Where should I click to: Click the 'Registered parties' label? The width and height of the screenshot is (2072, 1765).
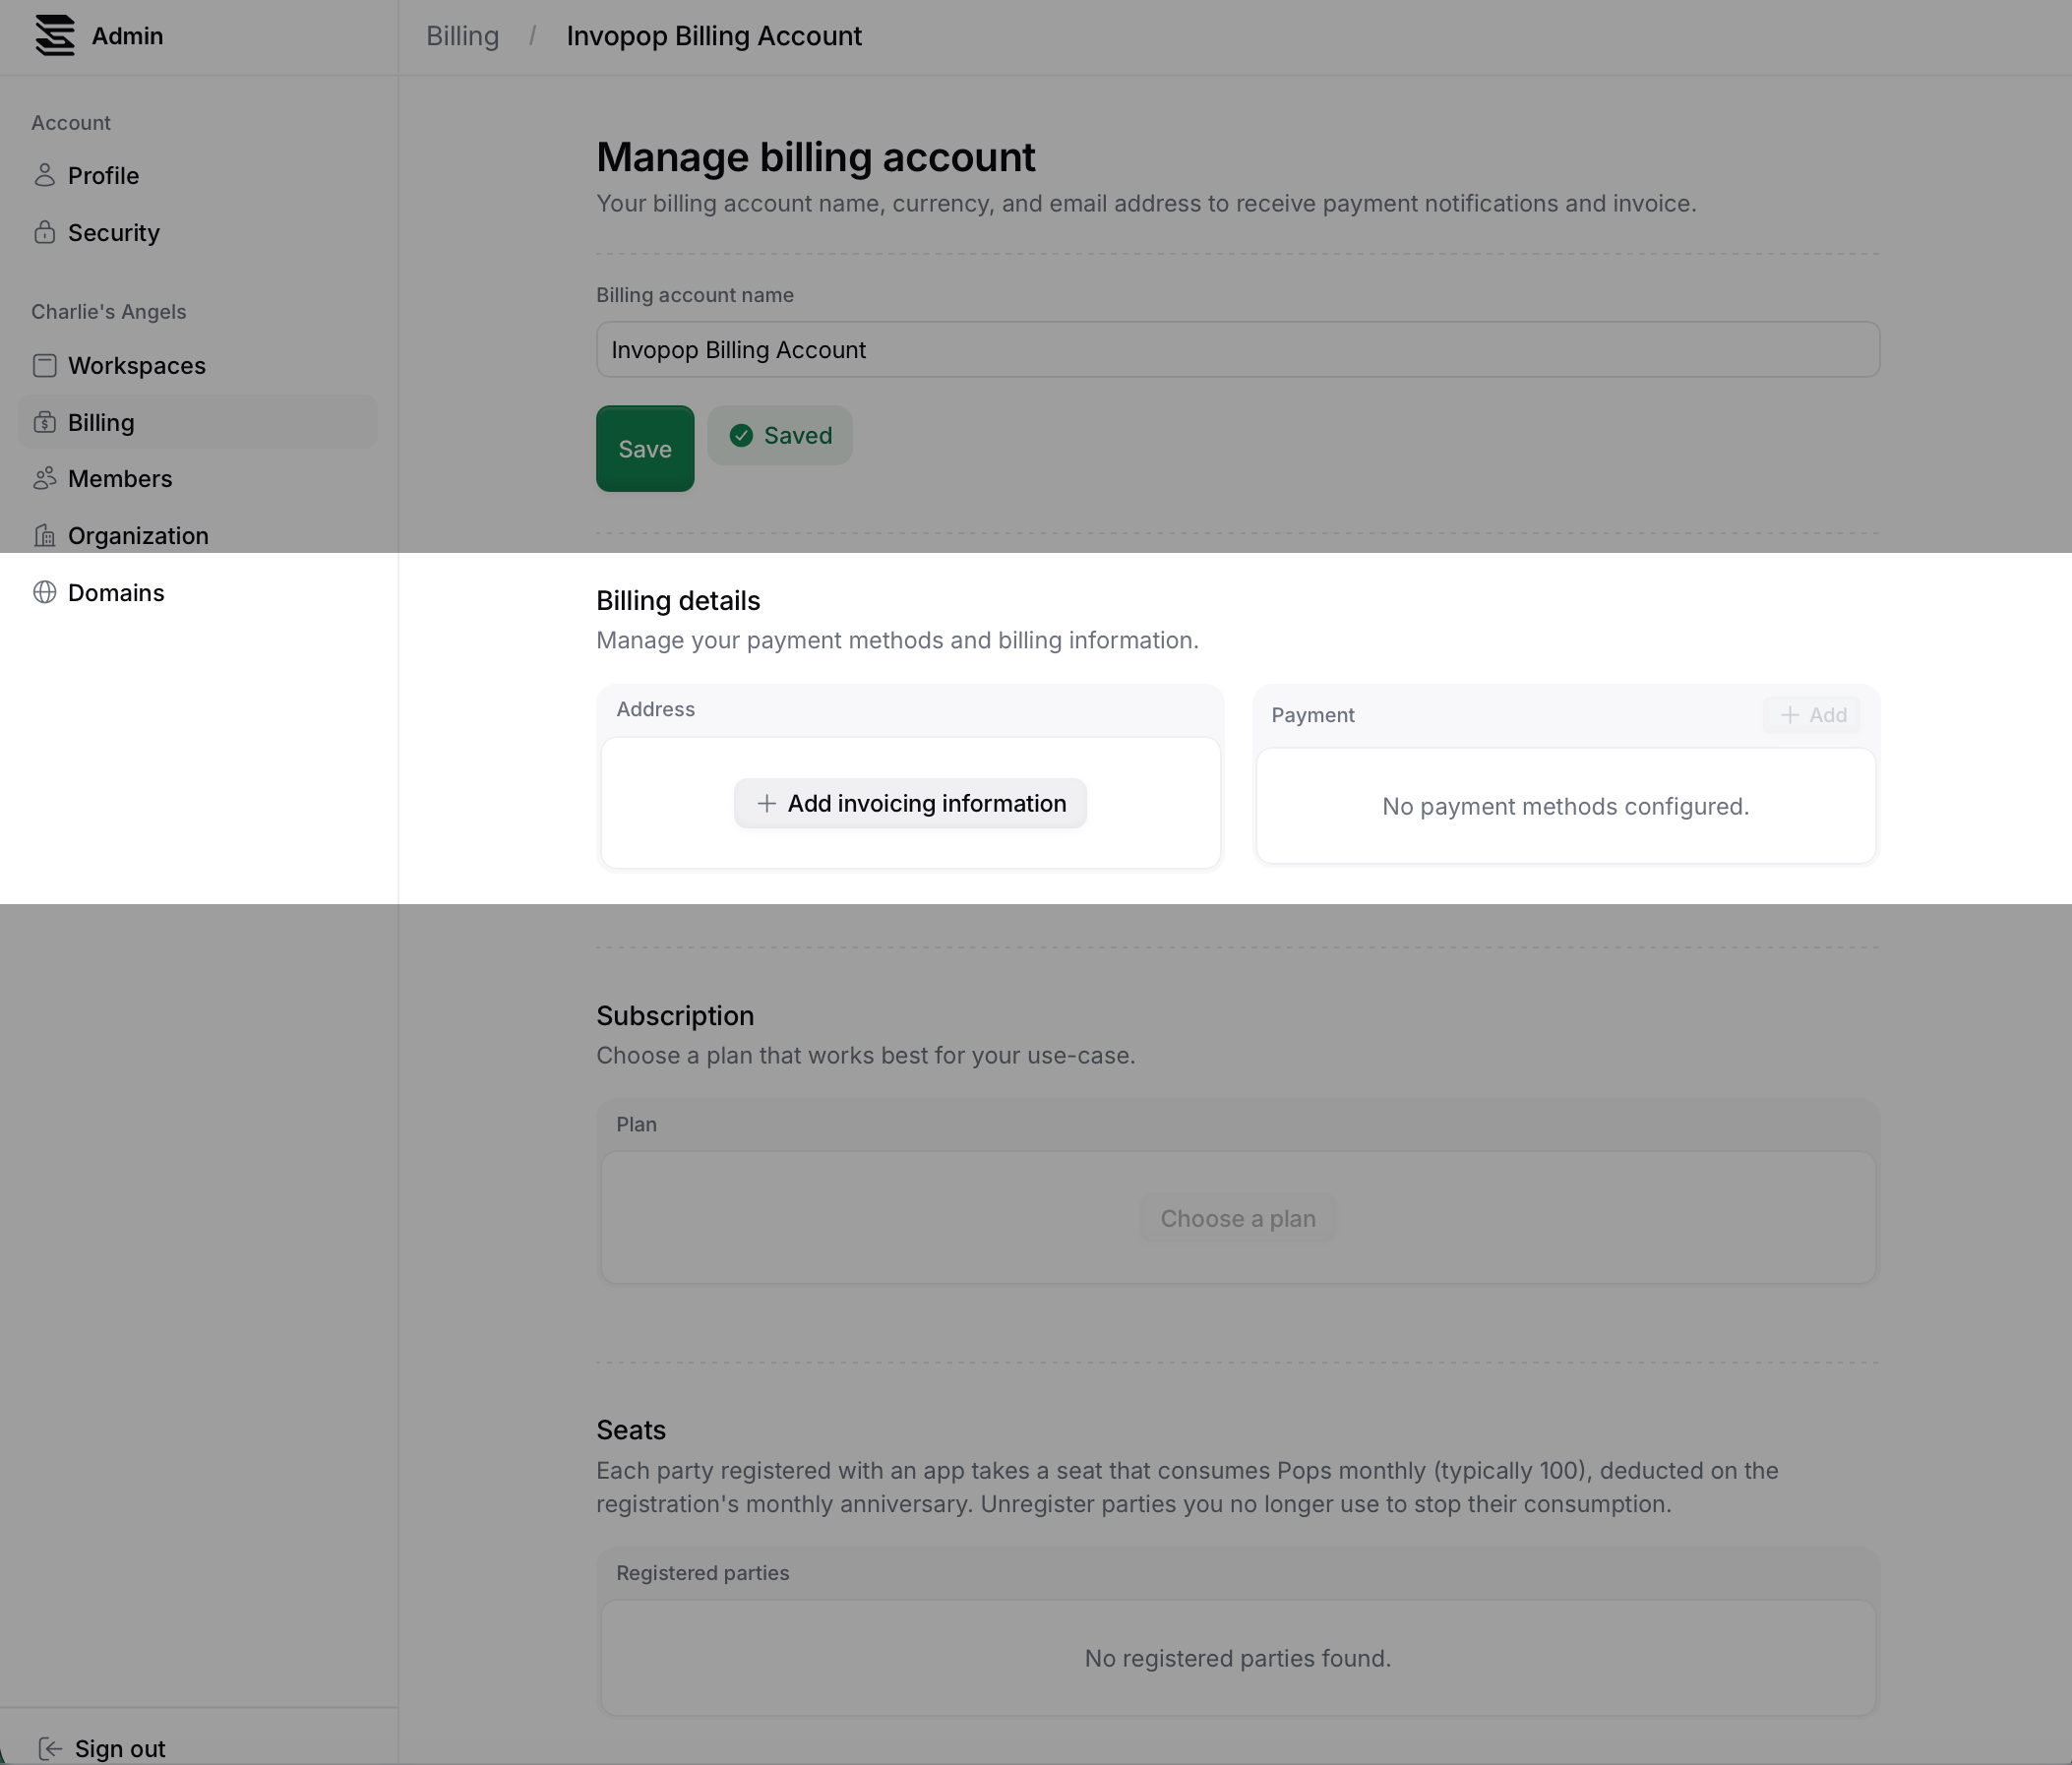click(702, 1572)
